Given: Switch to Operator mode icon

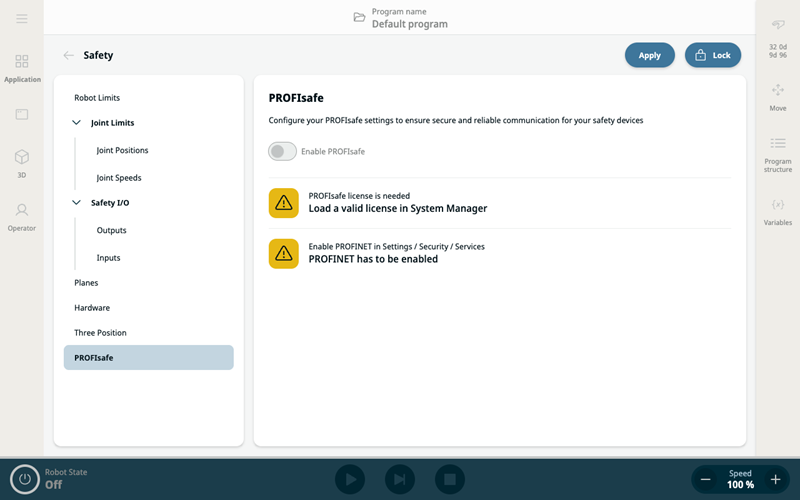Looking at the screenshot, I should point(22,215).
